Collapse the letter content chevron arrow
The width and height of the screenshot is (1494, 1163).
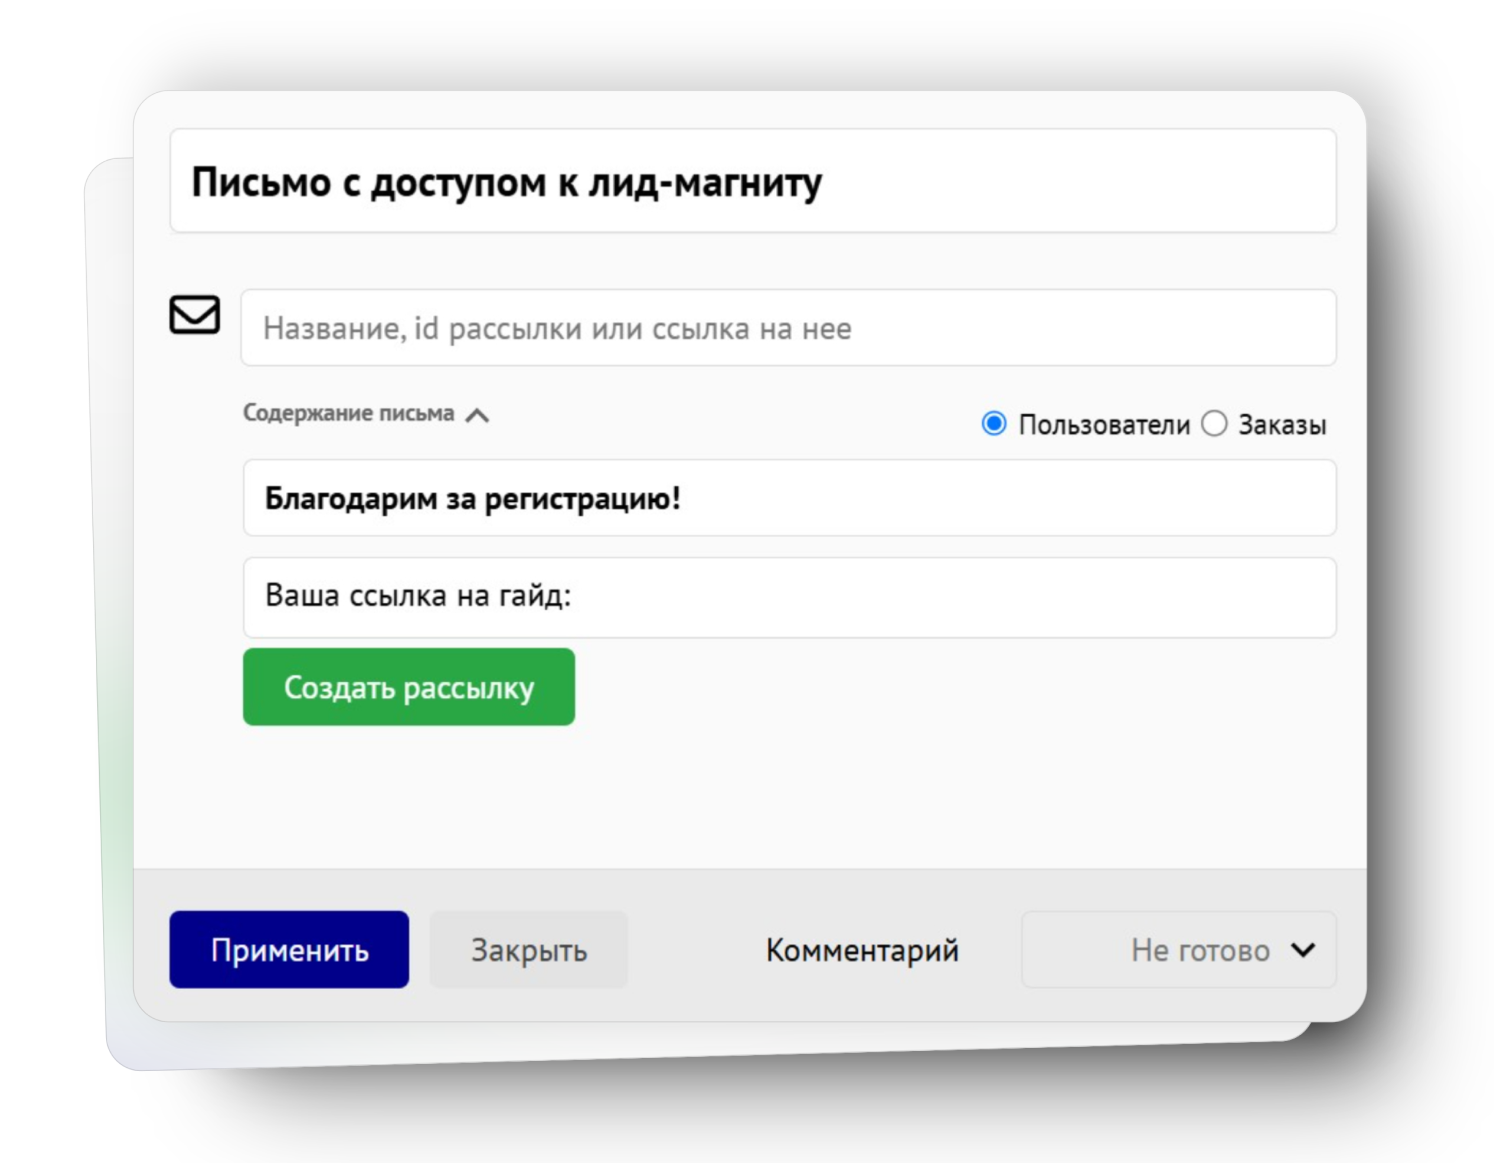[478, 415]
